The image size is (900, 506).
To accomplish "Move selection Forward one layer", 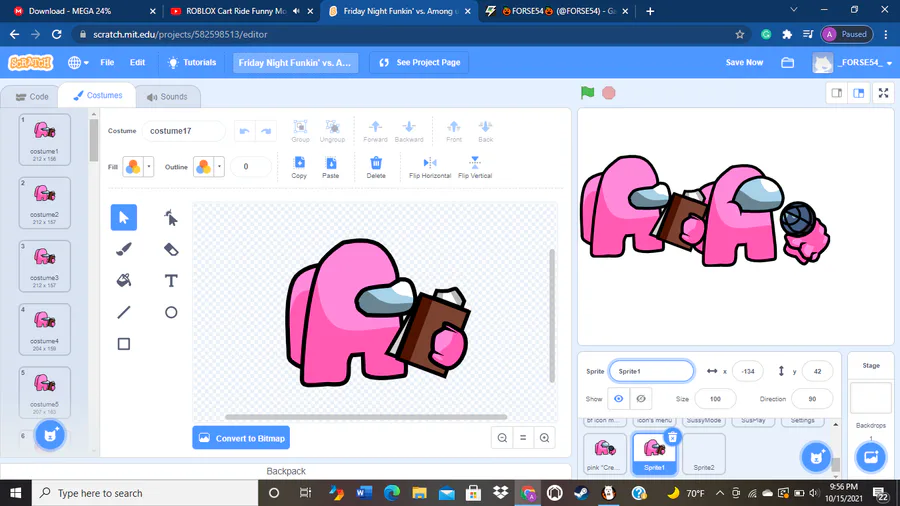I will (375, 131).
